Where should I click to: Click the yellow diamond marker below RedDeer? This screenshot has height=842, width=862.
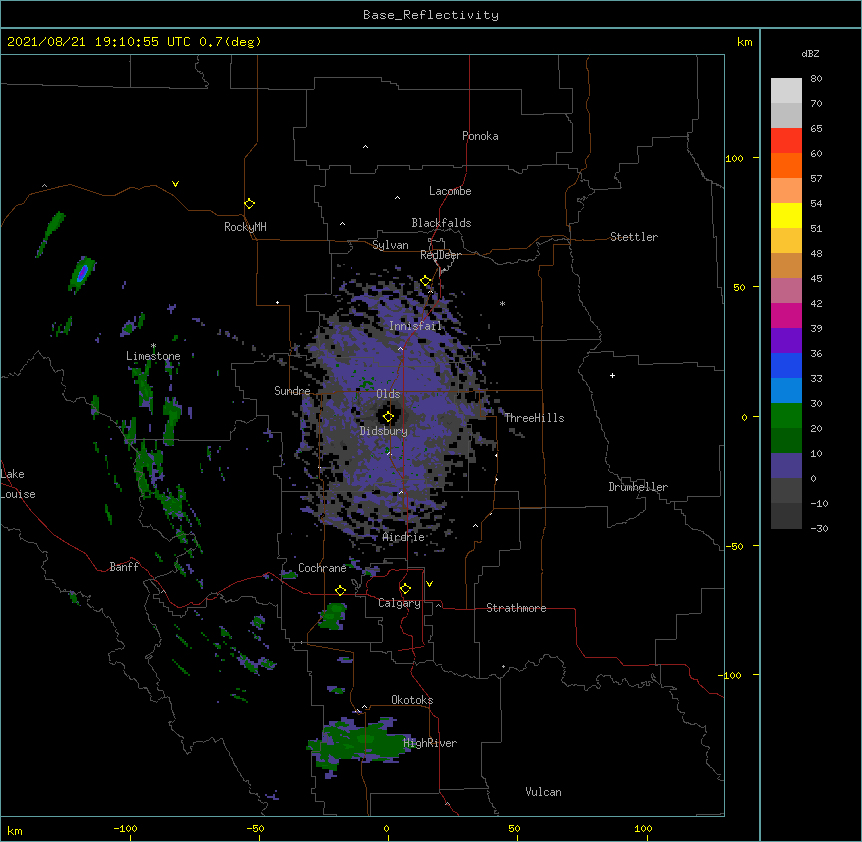(426, 281)
